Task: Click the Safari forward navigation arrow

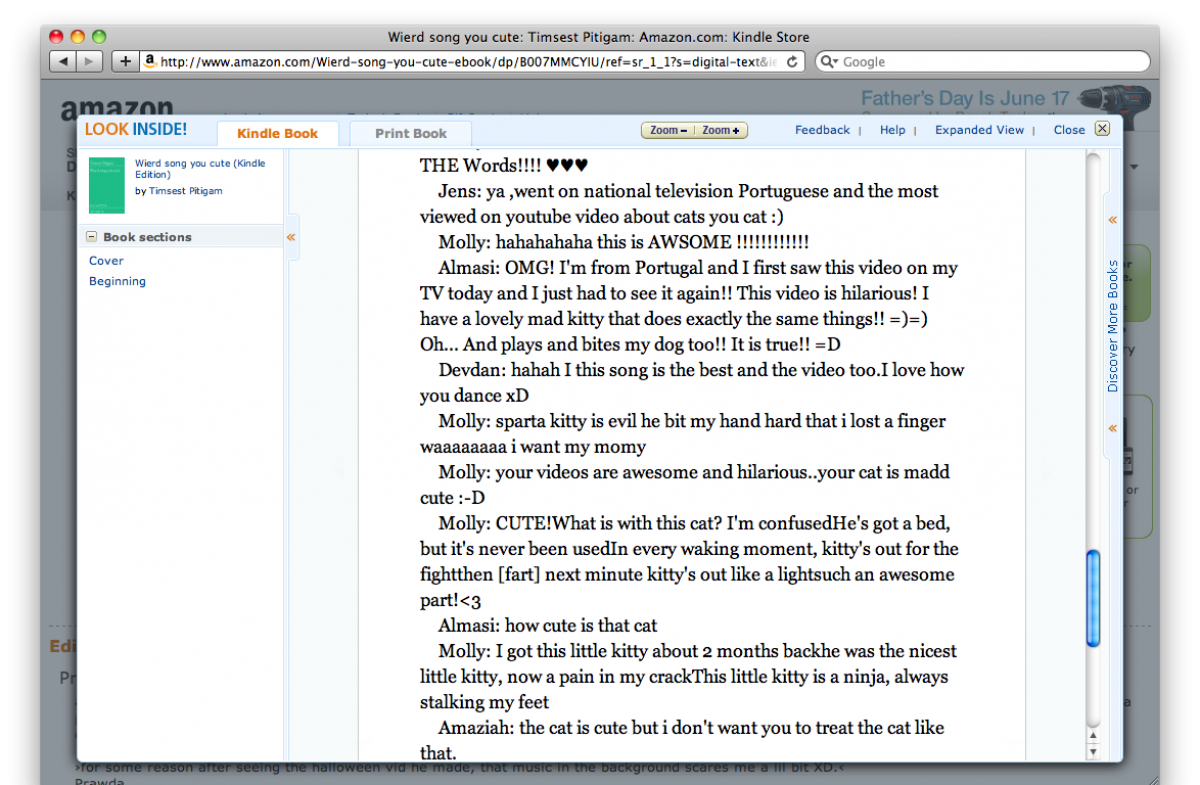Action: click(90, 62)
